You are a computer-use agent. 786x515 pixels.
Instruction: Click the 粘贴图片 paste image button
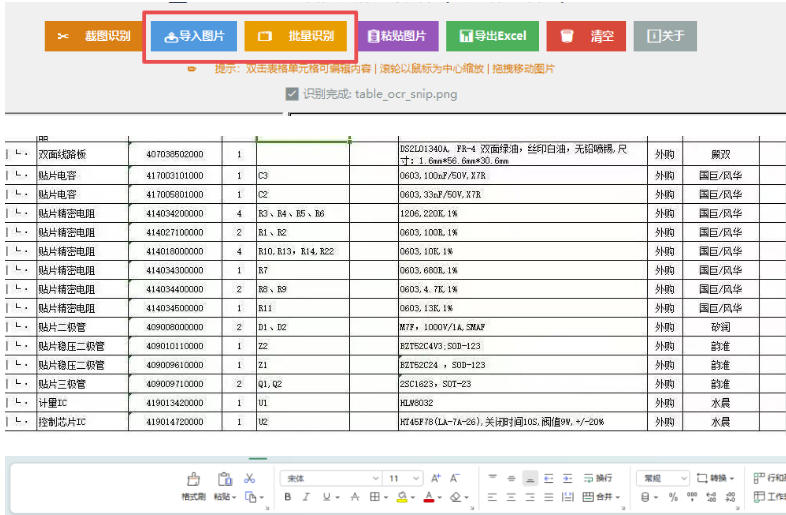[x=398, y=36]
